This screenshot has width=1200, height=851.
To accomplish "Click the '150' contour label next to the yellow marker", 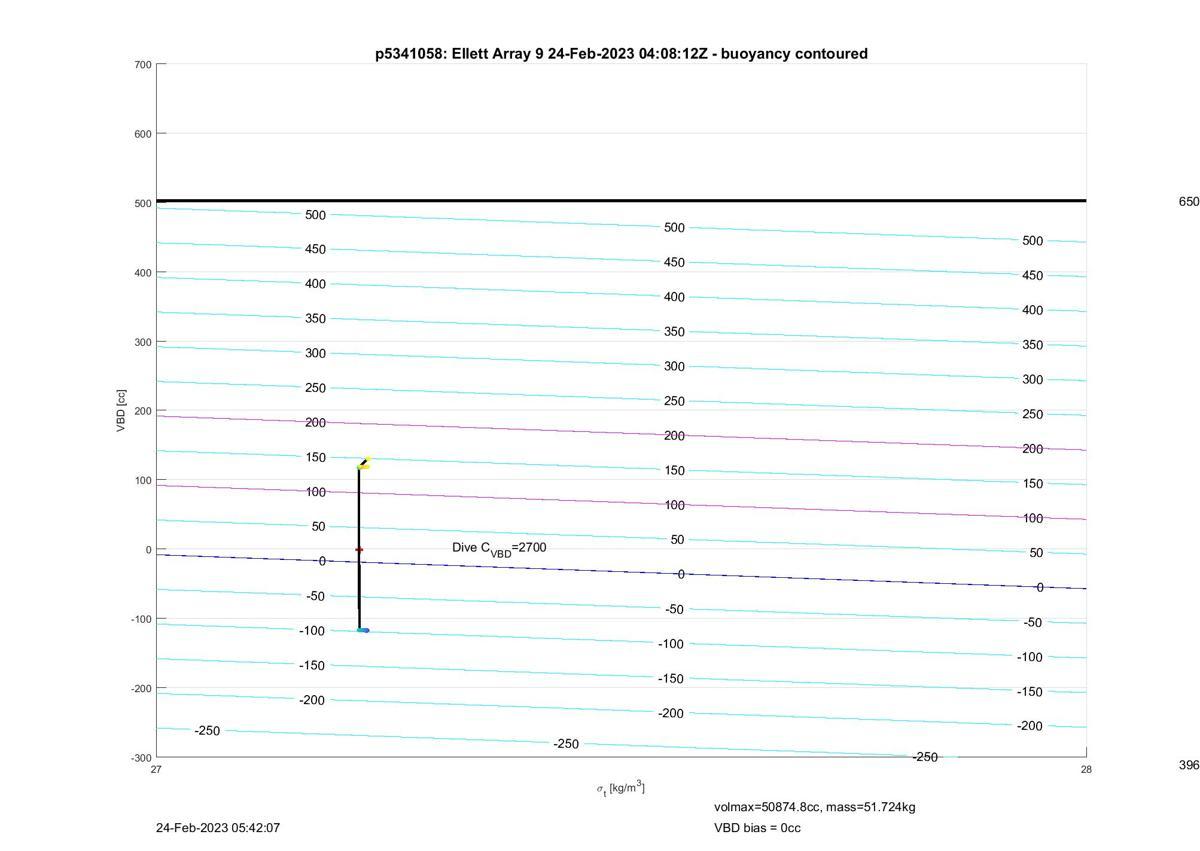I will pyautogui.click(x=316, y=458).
